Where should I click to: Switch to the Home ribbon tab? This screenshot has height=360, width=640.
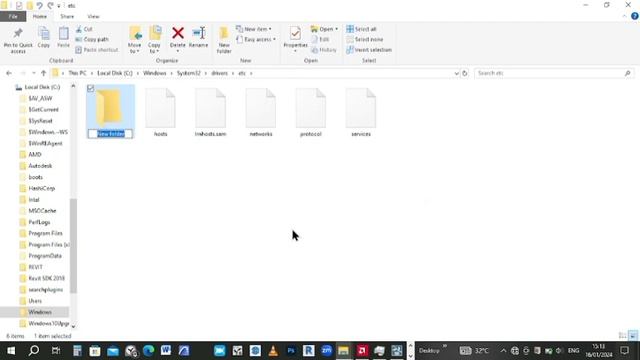(40, 16)
